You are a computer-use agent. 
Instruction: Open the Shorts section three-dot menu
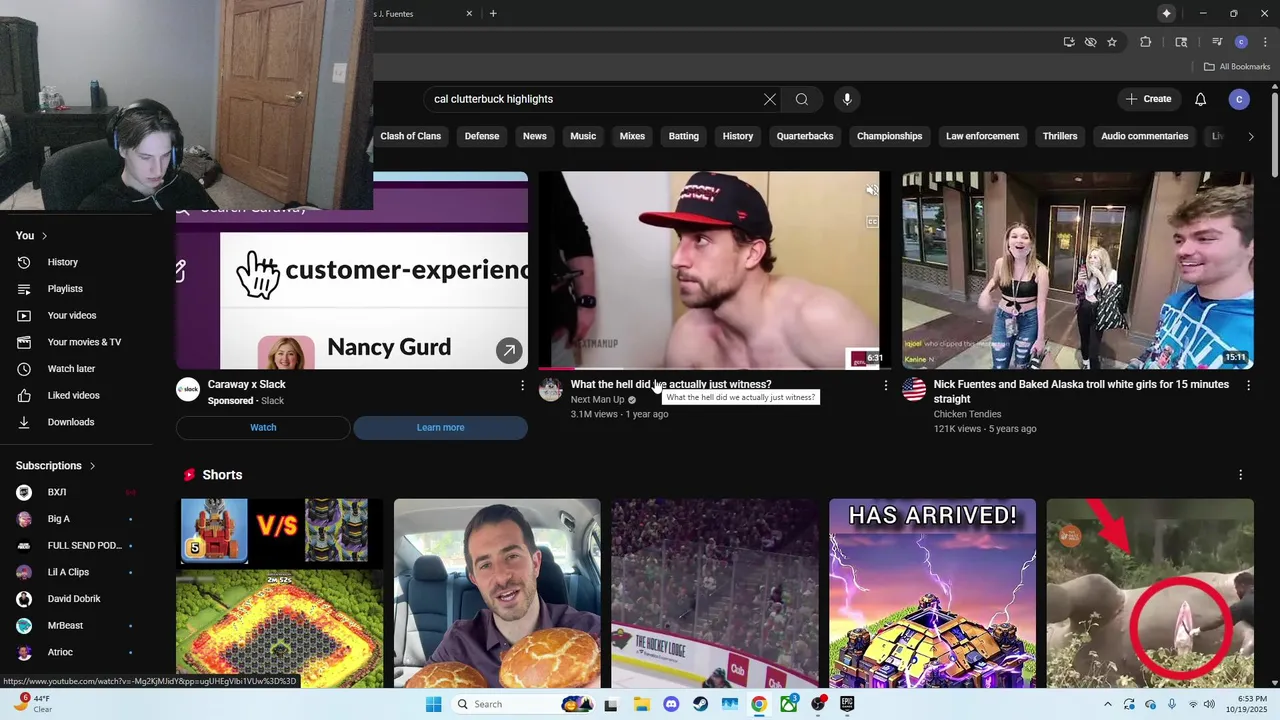1241,475
